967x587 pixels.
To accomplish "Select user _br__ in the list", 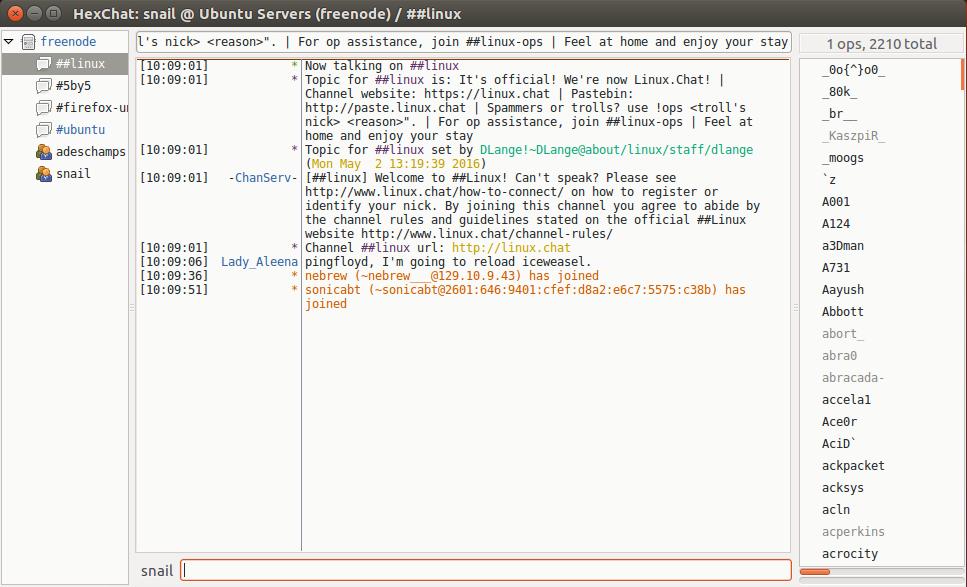I will point(839,114).
